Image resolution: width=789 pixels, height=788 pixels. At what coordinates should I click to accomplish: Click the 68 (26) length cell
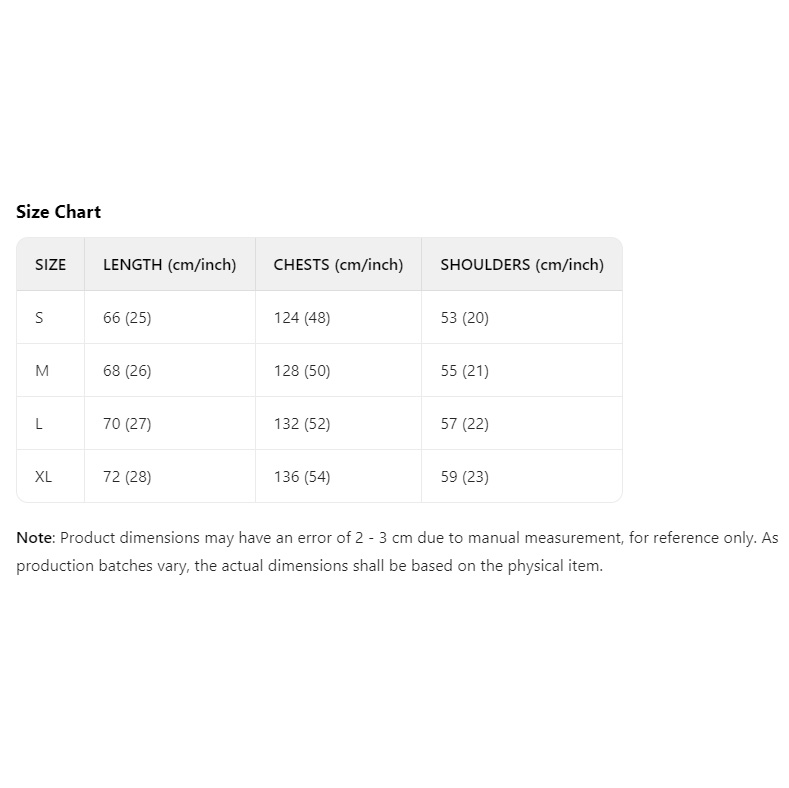pyautogui.click(x=127, y=371)
